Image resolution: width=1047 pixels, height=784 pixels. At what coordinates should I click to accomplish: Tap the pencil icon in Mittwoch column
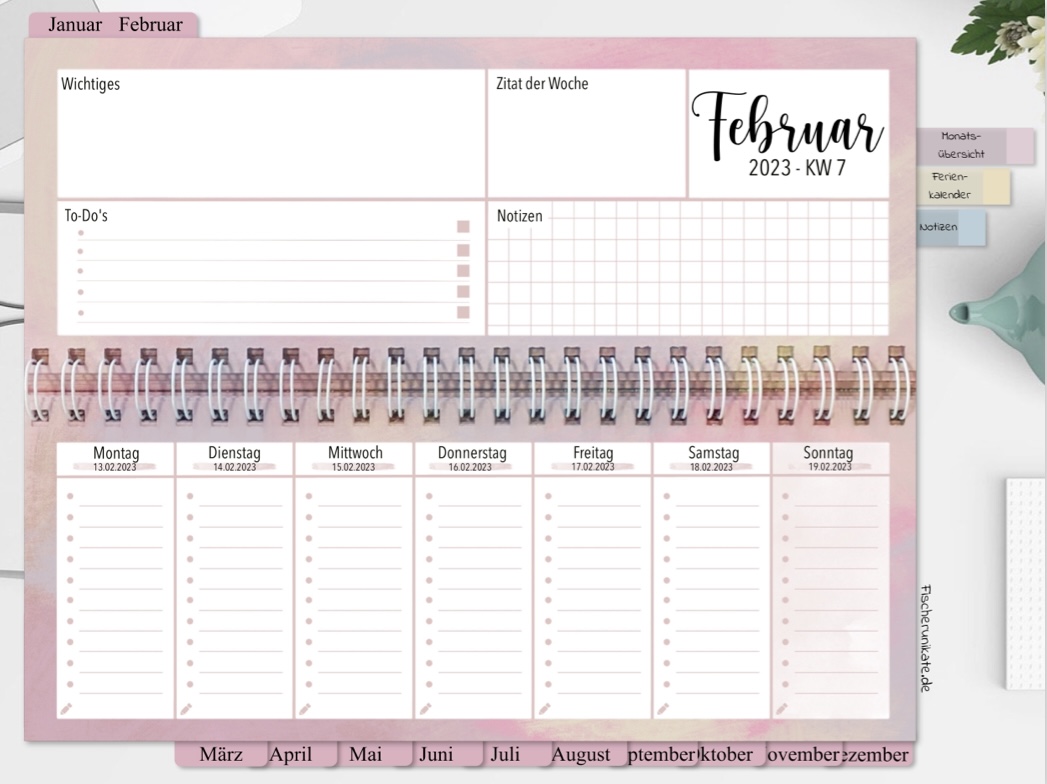(x=305, y=708)
